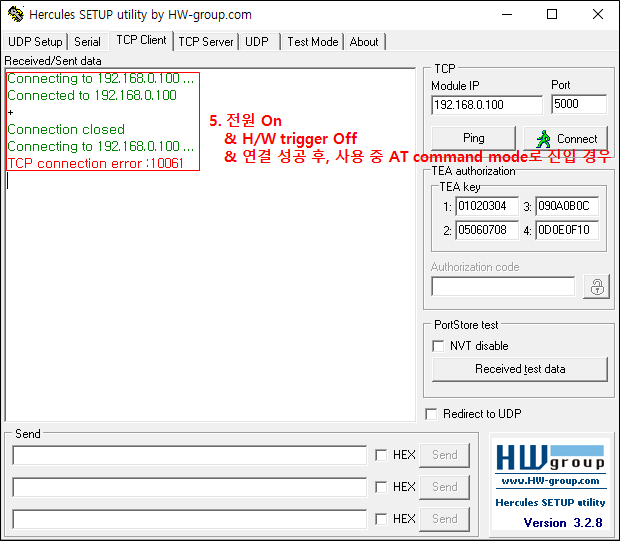Open the HW group logo link
630x541 pixels.
point(550,458)
